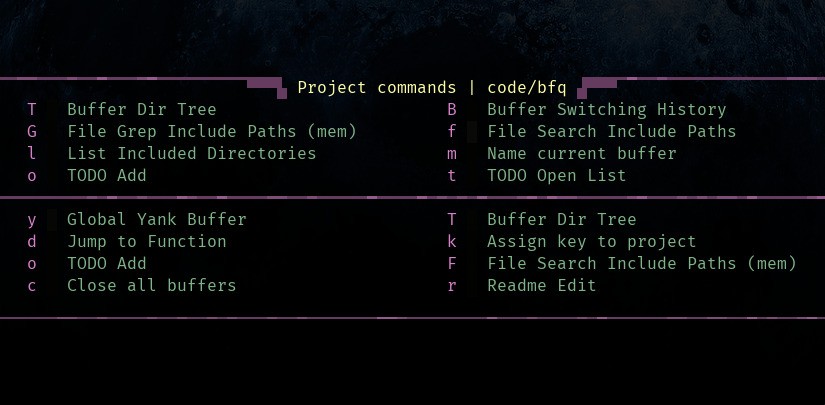Select File Search Include Paths without (mem)
Image resolution: width=825 pixels, height=405 pixels.
611,131
